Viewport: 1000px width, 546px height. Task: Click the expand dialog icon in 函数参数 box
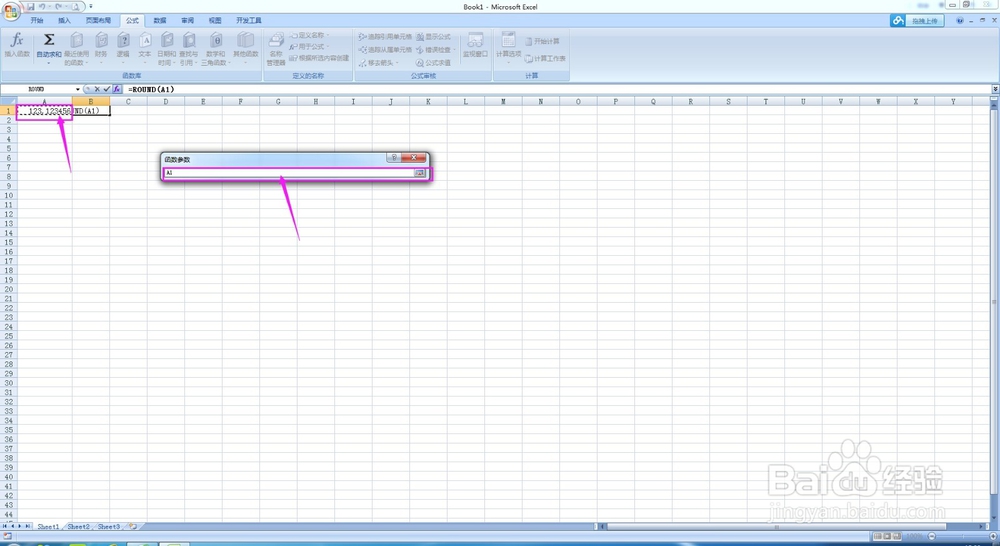click(420, 173)
